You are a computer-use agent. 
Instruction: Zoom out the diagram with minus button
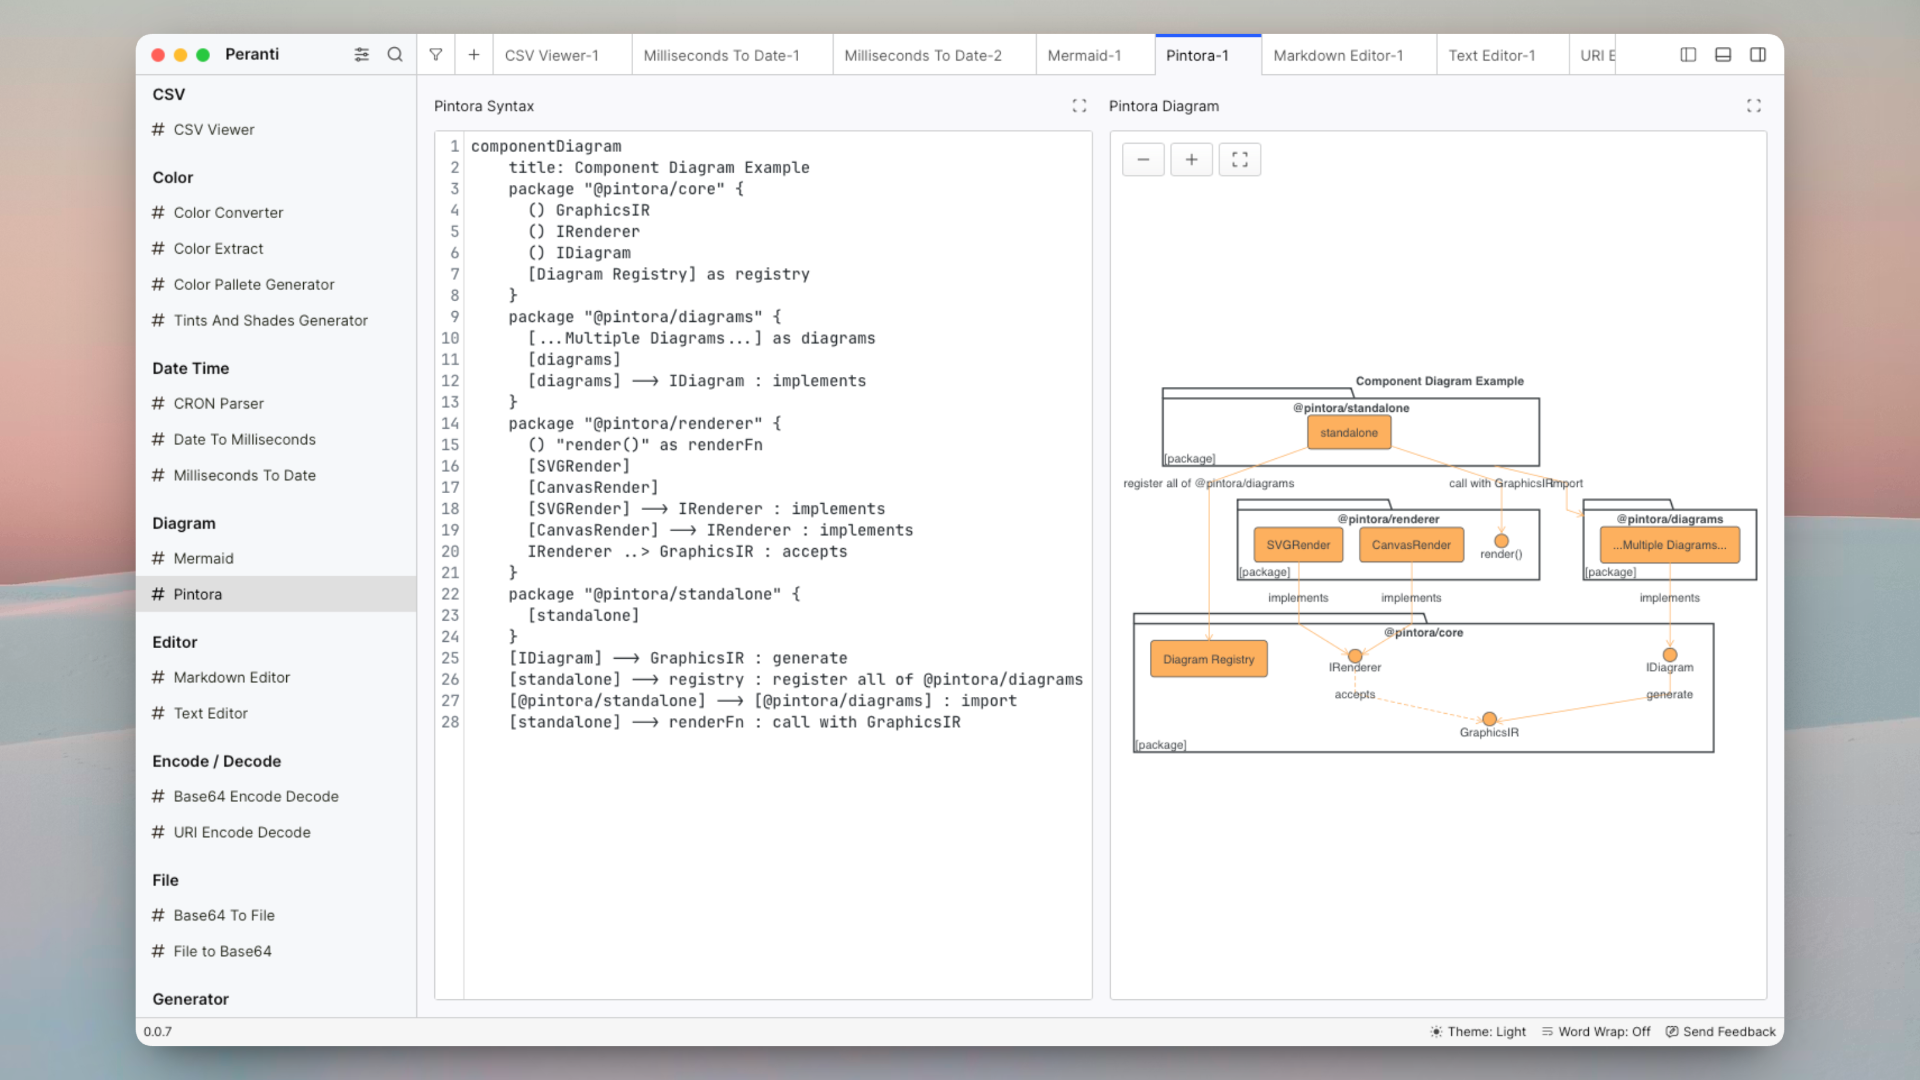1143,160
